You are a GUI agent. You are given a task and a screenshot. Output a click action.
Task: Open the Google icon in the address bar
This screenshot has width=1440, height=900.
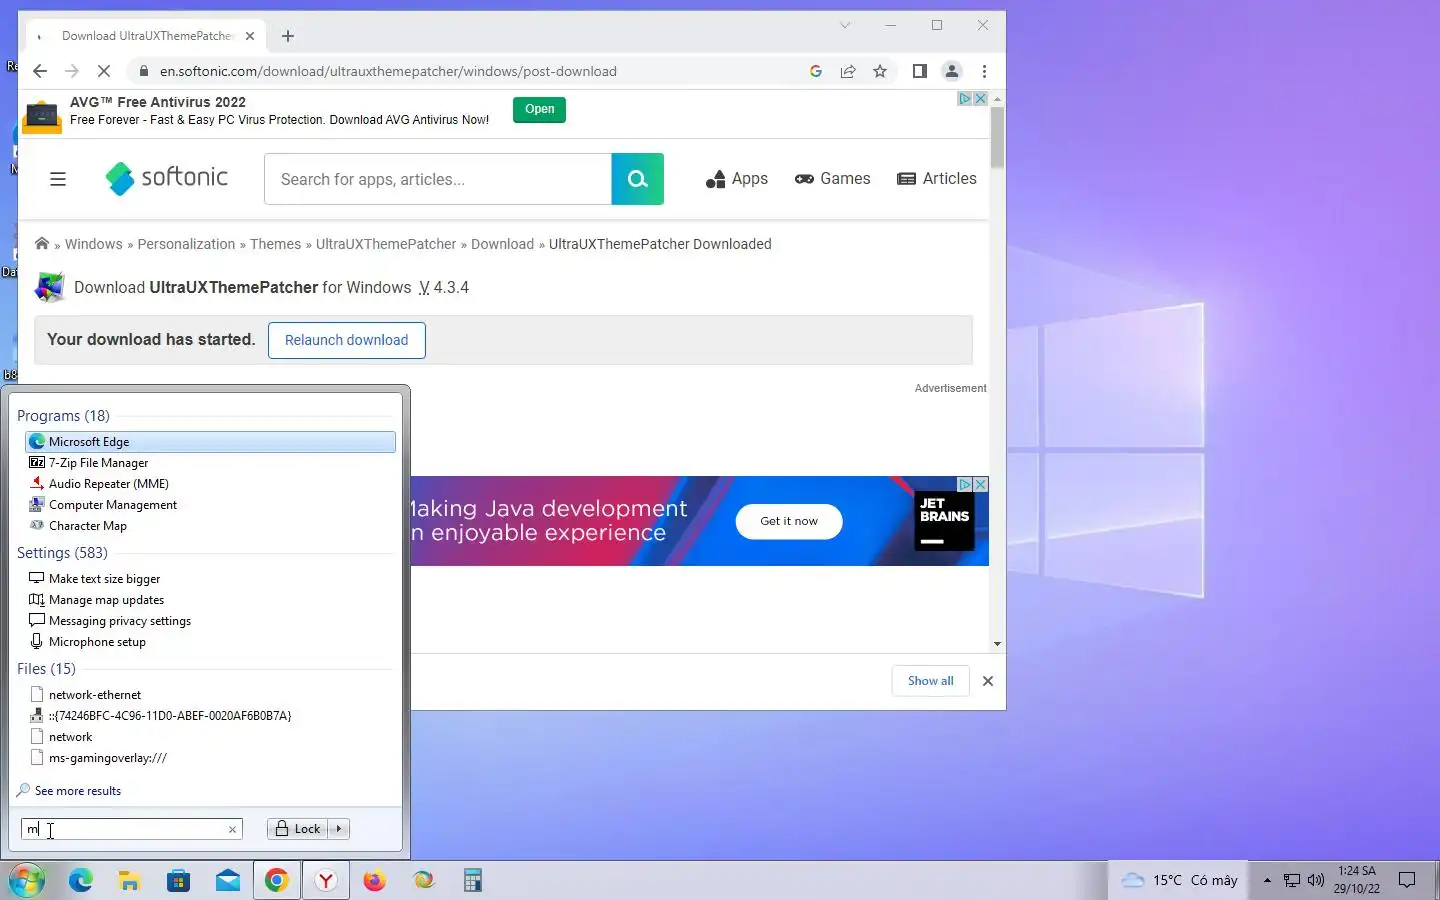[816, 71]
